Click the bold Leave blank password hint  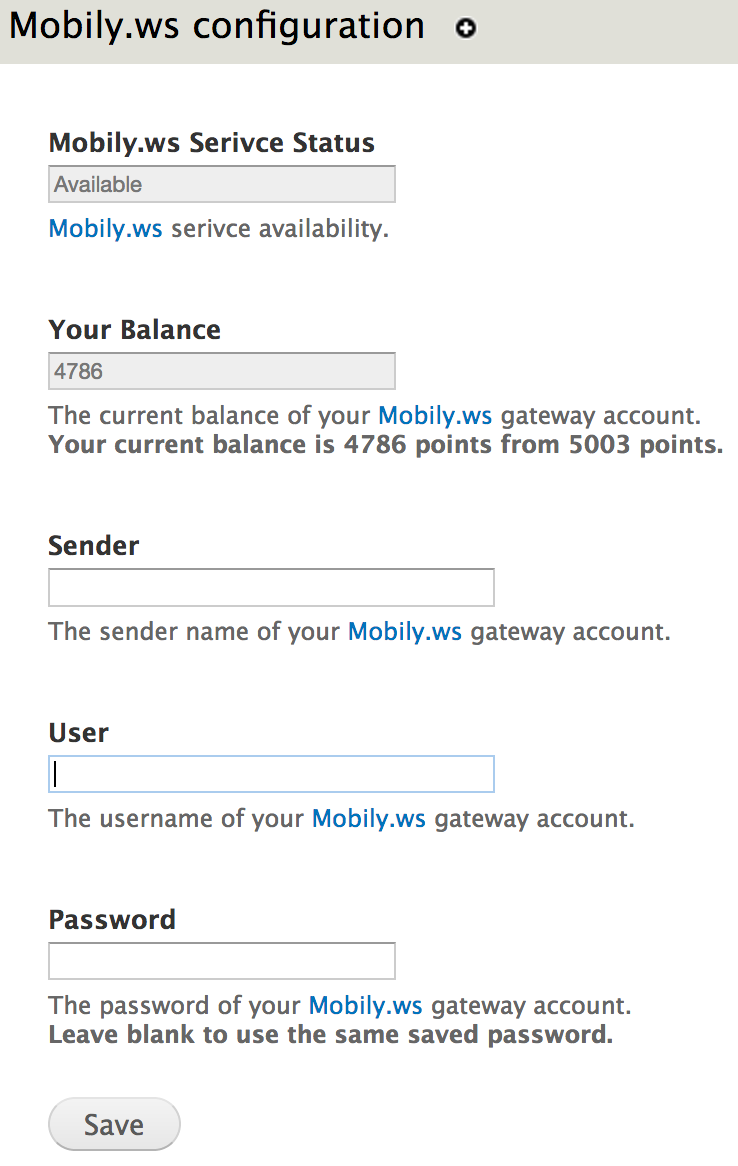click(330, 1034)
